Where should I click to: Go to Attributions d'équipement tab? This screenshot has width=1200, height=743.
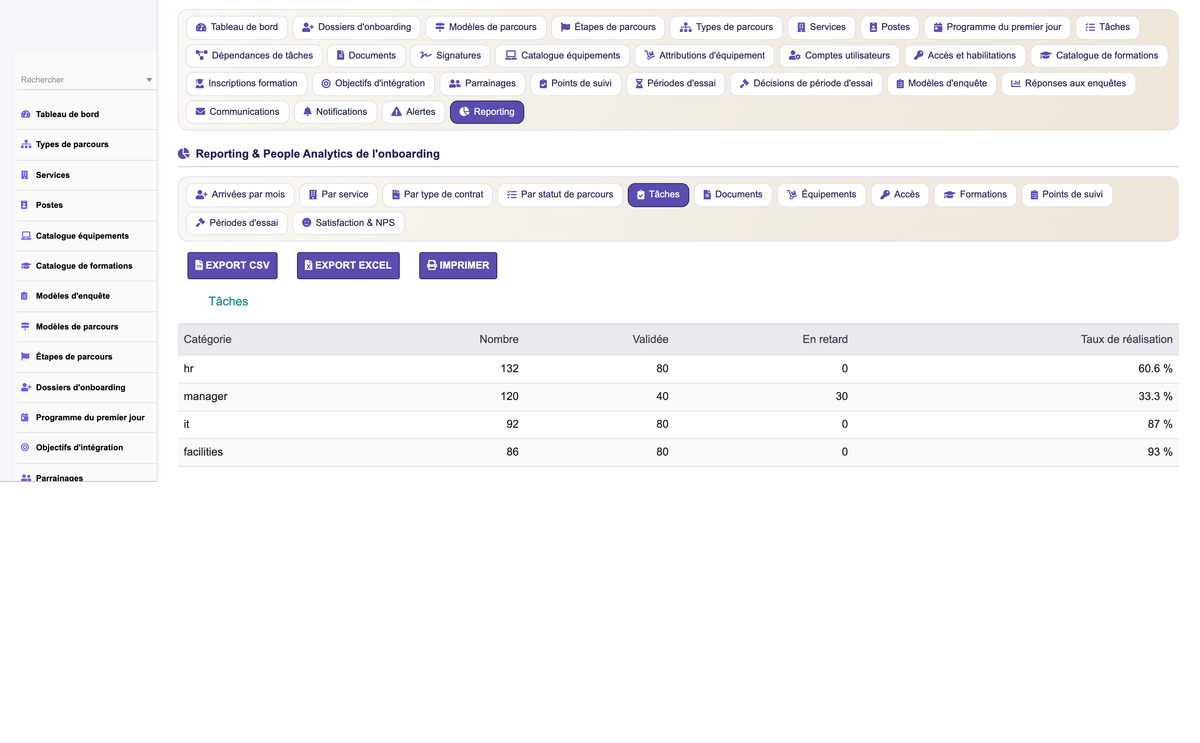pos(705,55)
